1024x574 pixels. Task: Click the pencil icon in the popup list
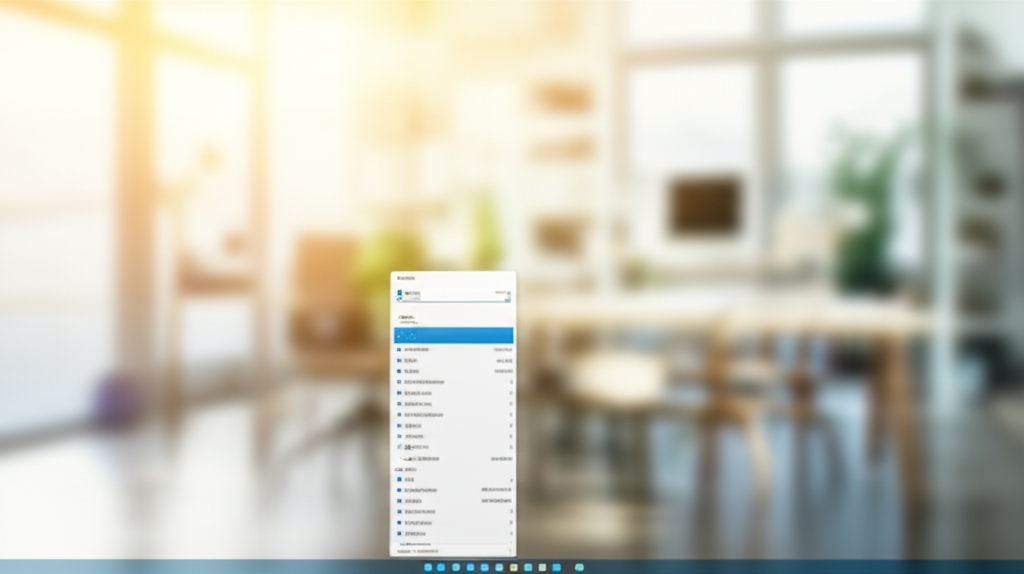400,447
